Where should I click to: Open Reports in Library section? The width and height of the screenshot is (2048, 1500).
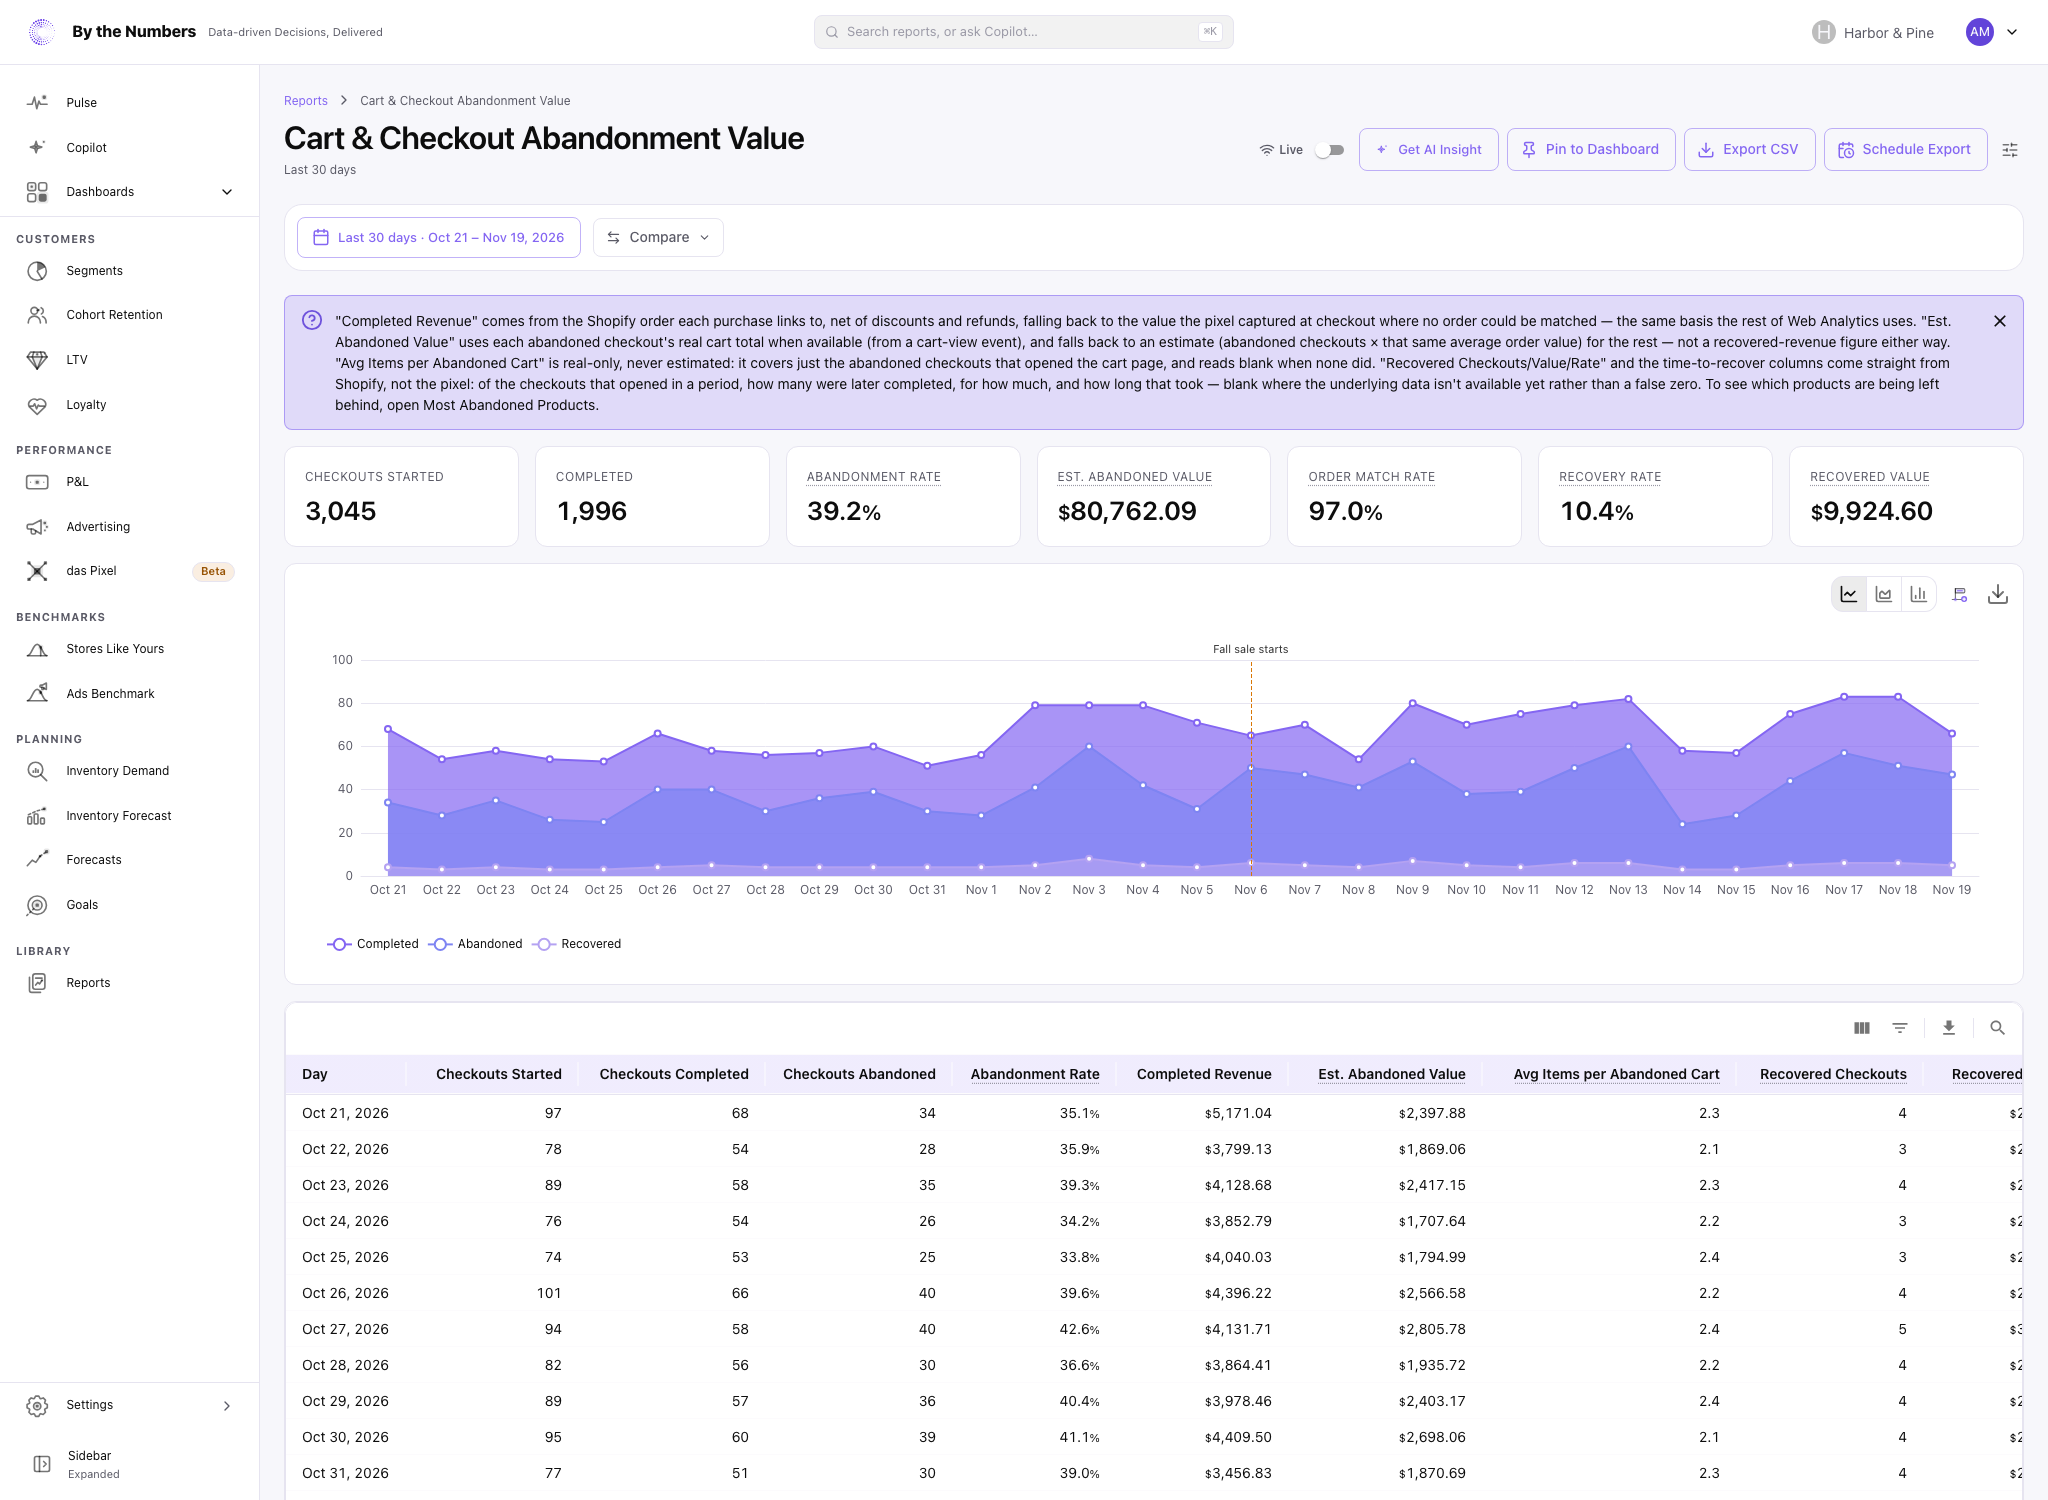tap(129, 983)
